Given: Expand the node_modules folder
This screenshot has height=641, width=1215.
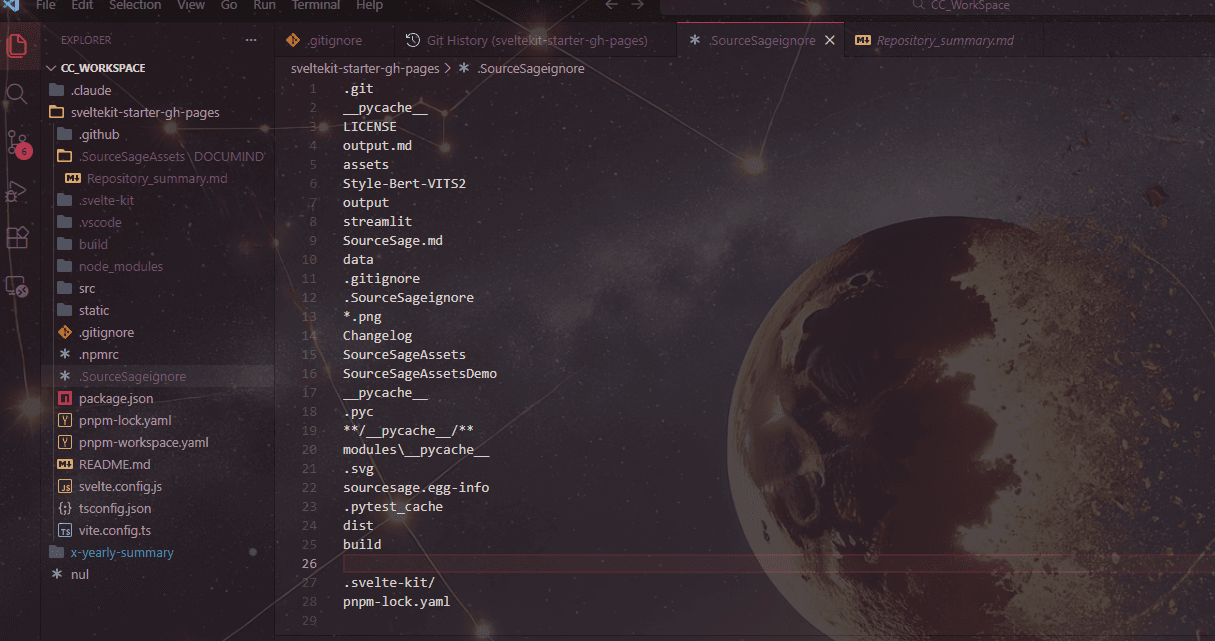Looking at the screenshot, I should (120, 266).
